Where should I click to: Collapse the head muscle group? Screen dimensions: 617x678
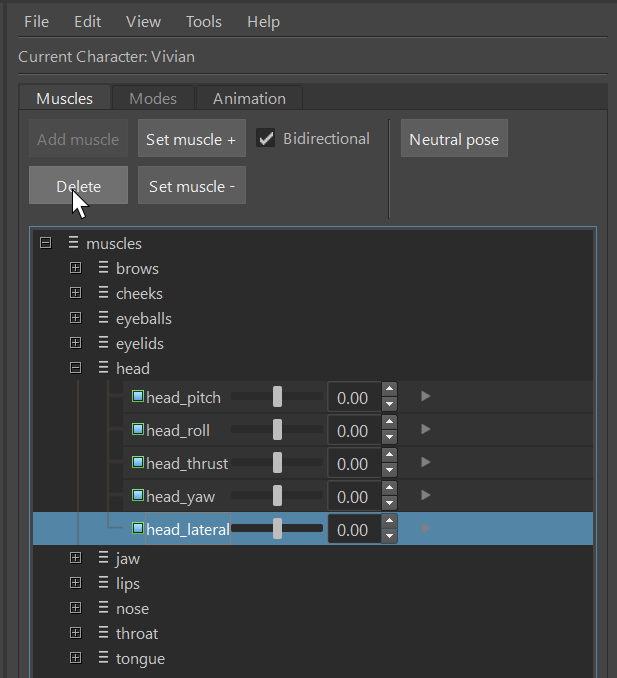point(75,368)
